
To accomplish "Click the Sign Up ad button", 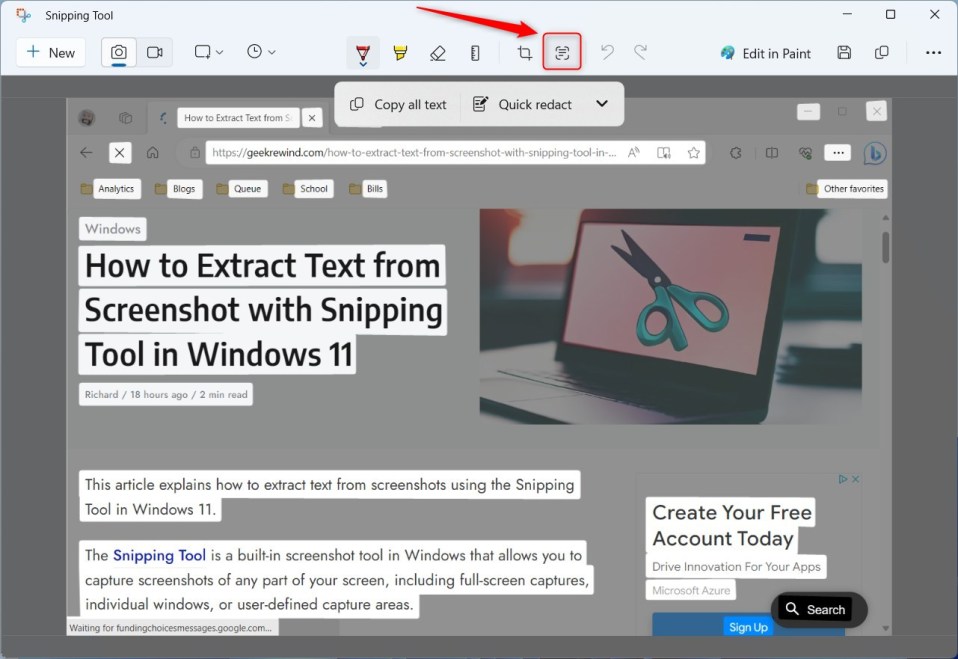I will (x=748, y=627).
